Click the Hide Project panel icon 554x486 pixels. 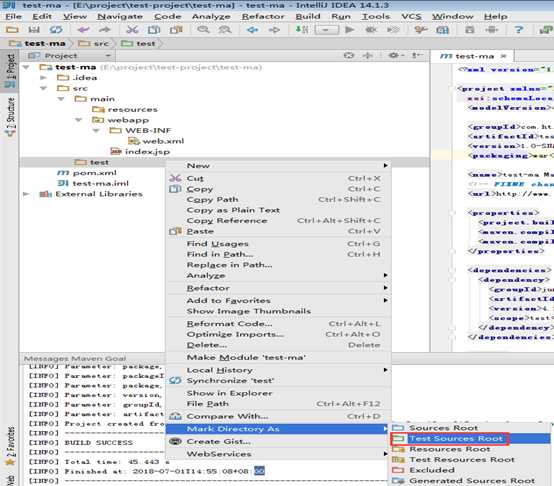coord(417,55)
